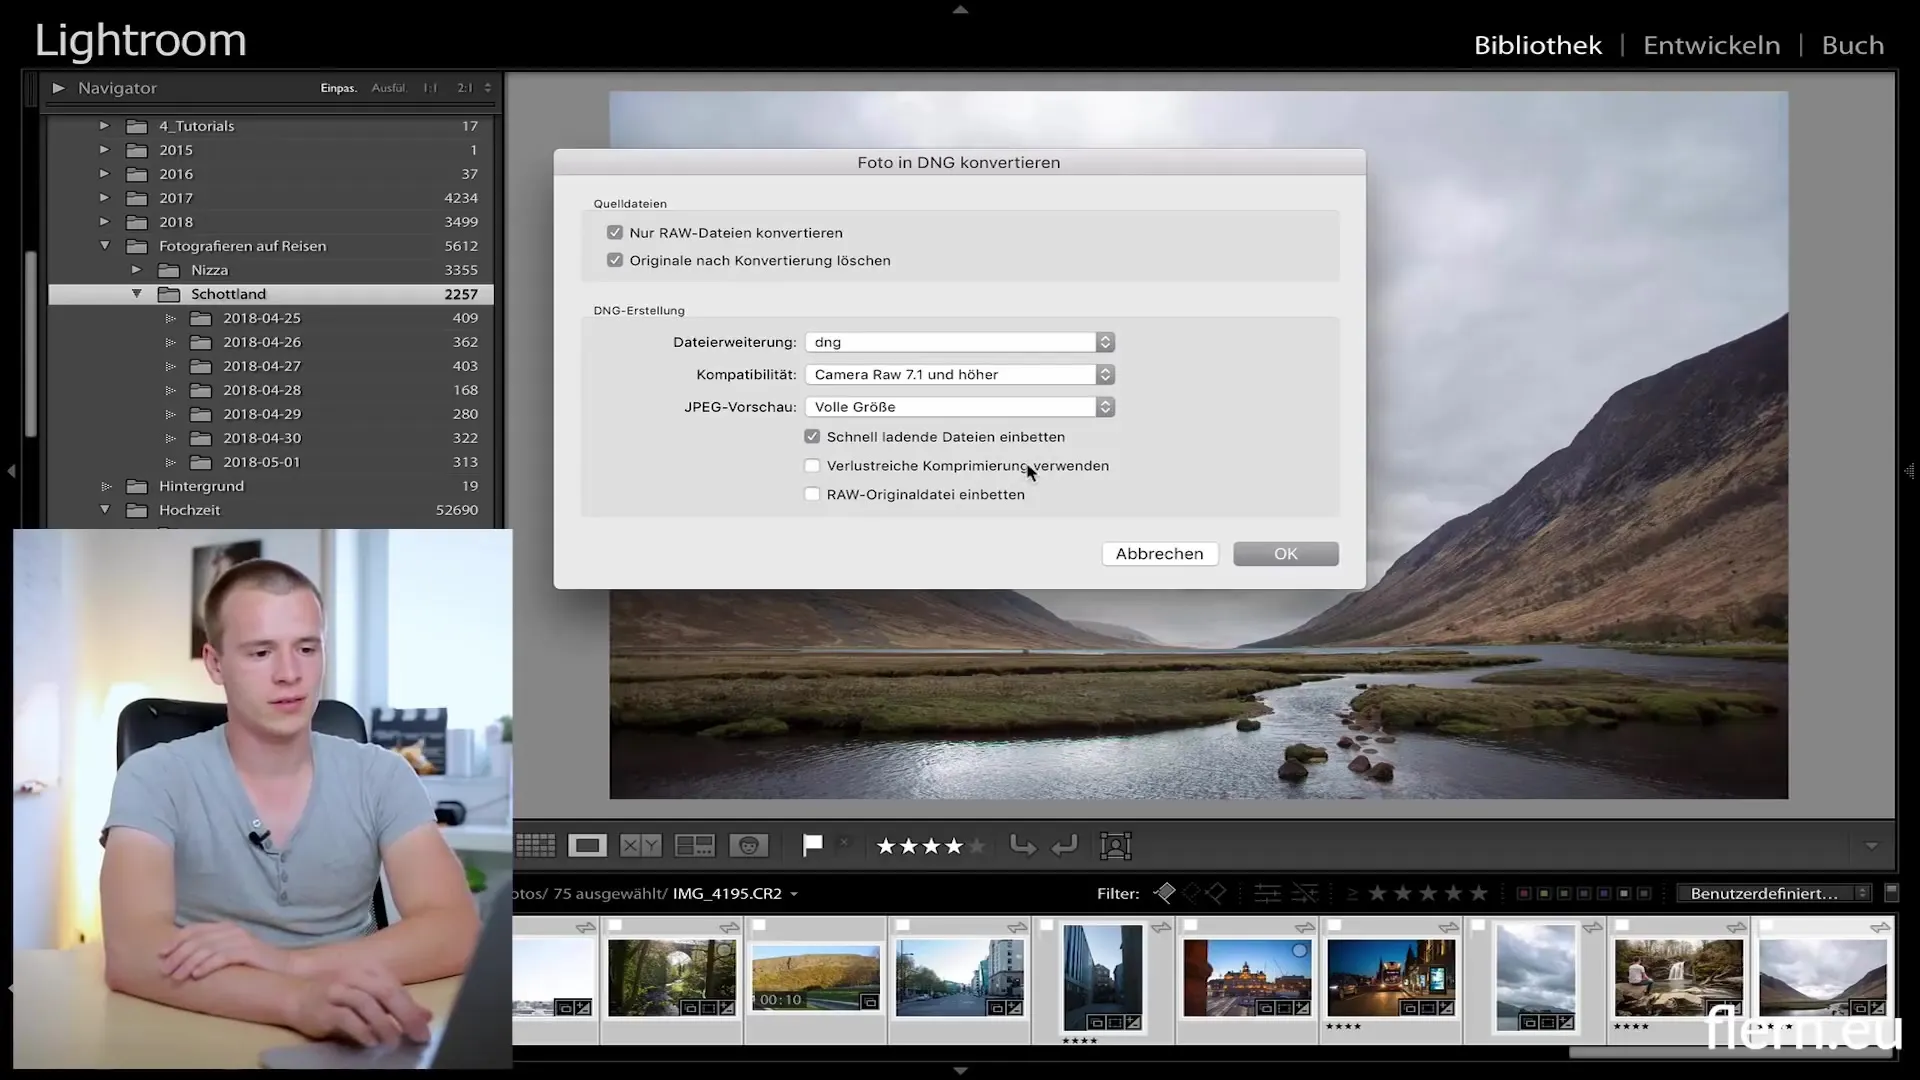
Task: Expand 2017 folder triangle
Action: [x=104, y=198]
